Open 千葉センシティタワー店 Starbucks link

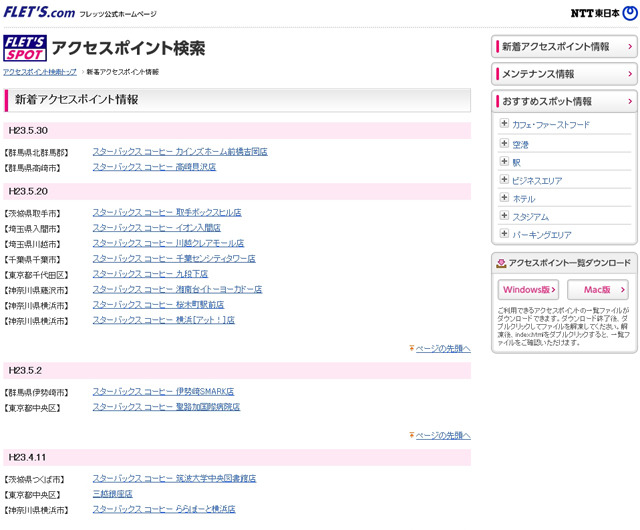pos(174,258)
